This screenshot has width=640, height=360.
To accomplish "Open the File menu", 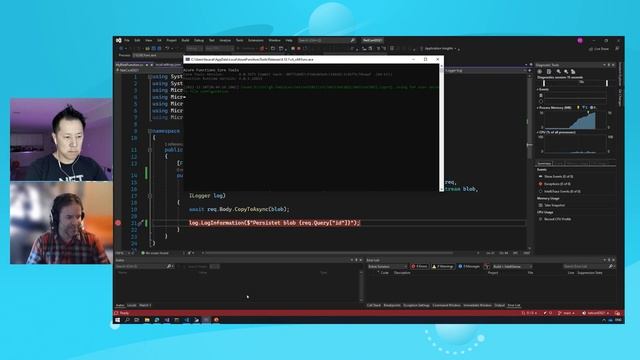I will point(127,40).
